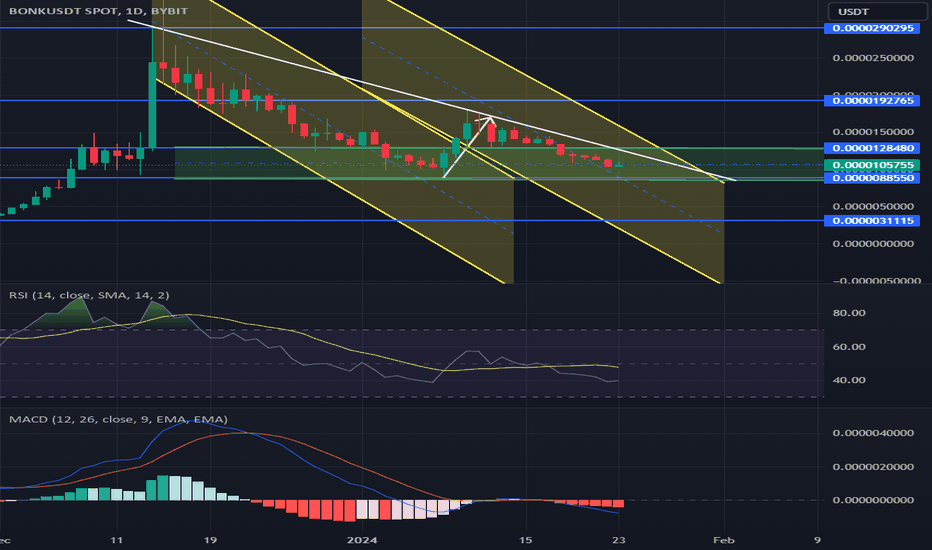Screen dimensions: 932x550
Task: Click the BONKUSDT SPOT, 1D, BYBIT chart title
Action: 98,11
